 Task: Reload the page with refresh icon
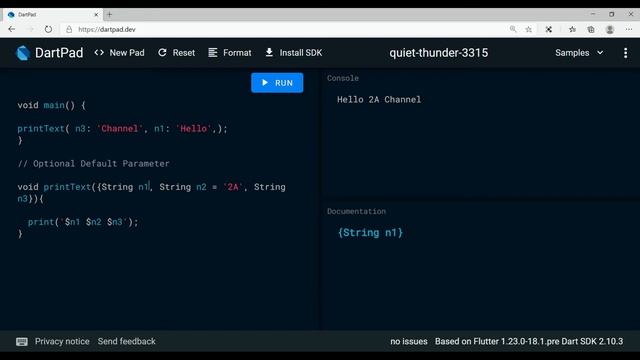tap(48, 29)
